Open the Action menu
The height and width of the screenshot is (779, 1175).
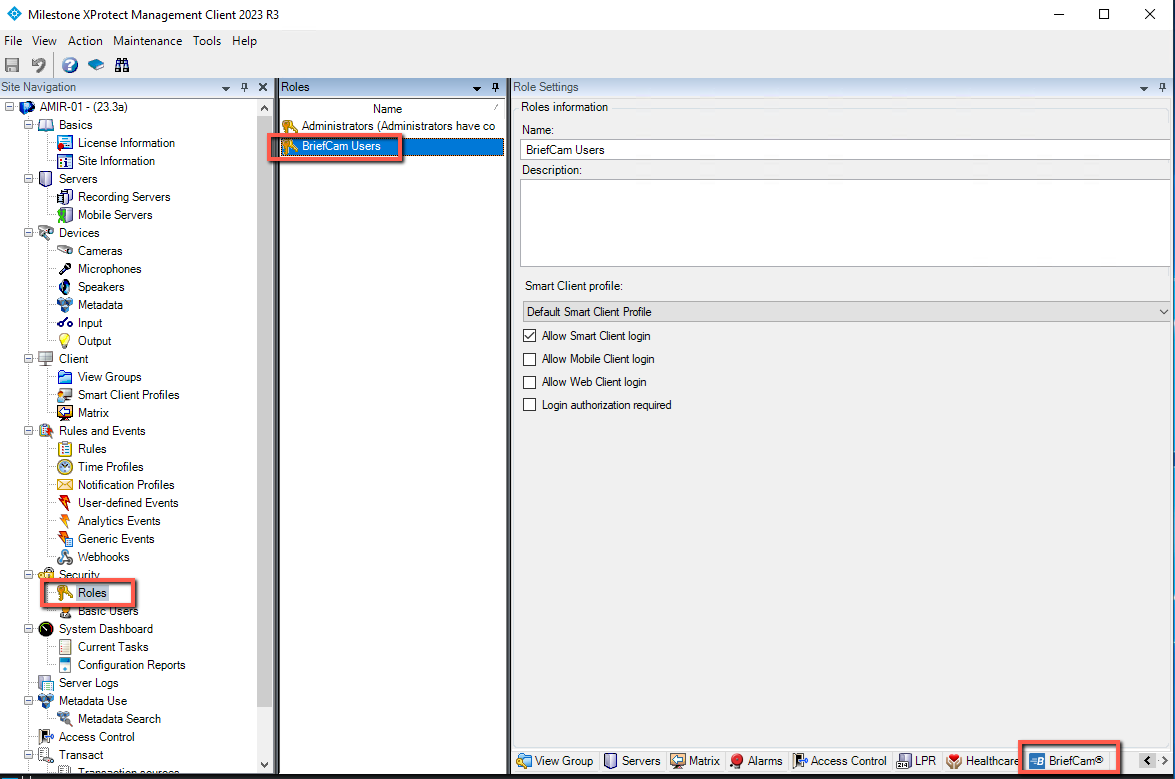coord(85,40)
